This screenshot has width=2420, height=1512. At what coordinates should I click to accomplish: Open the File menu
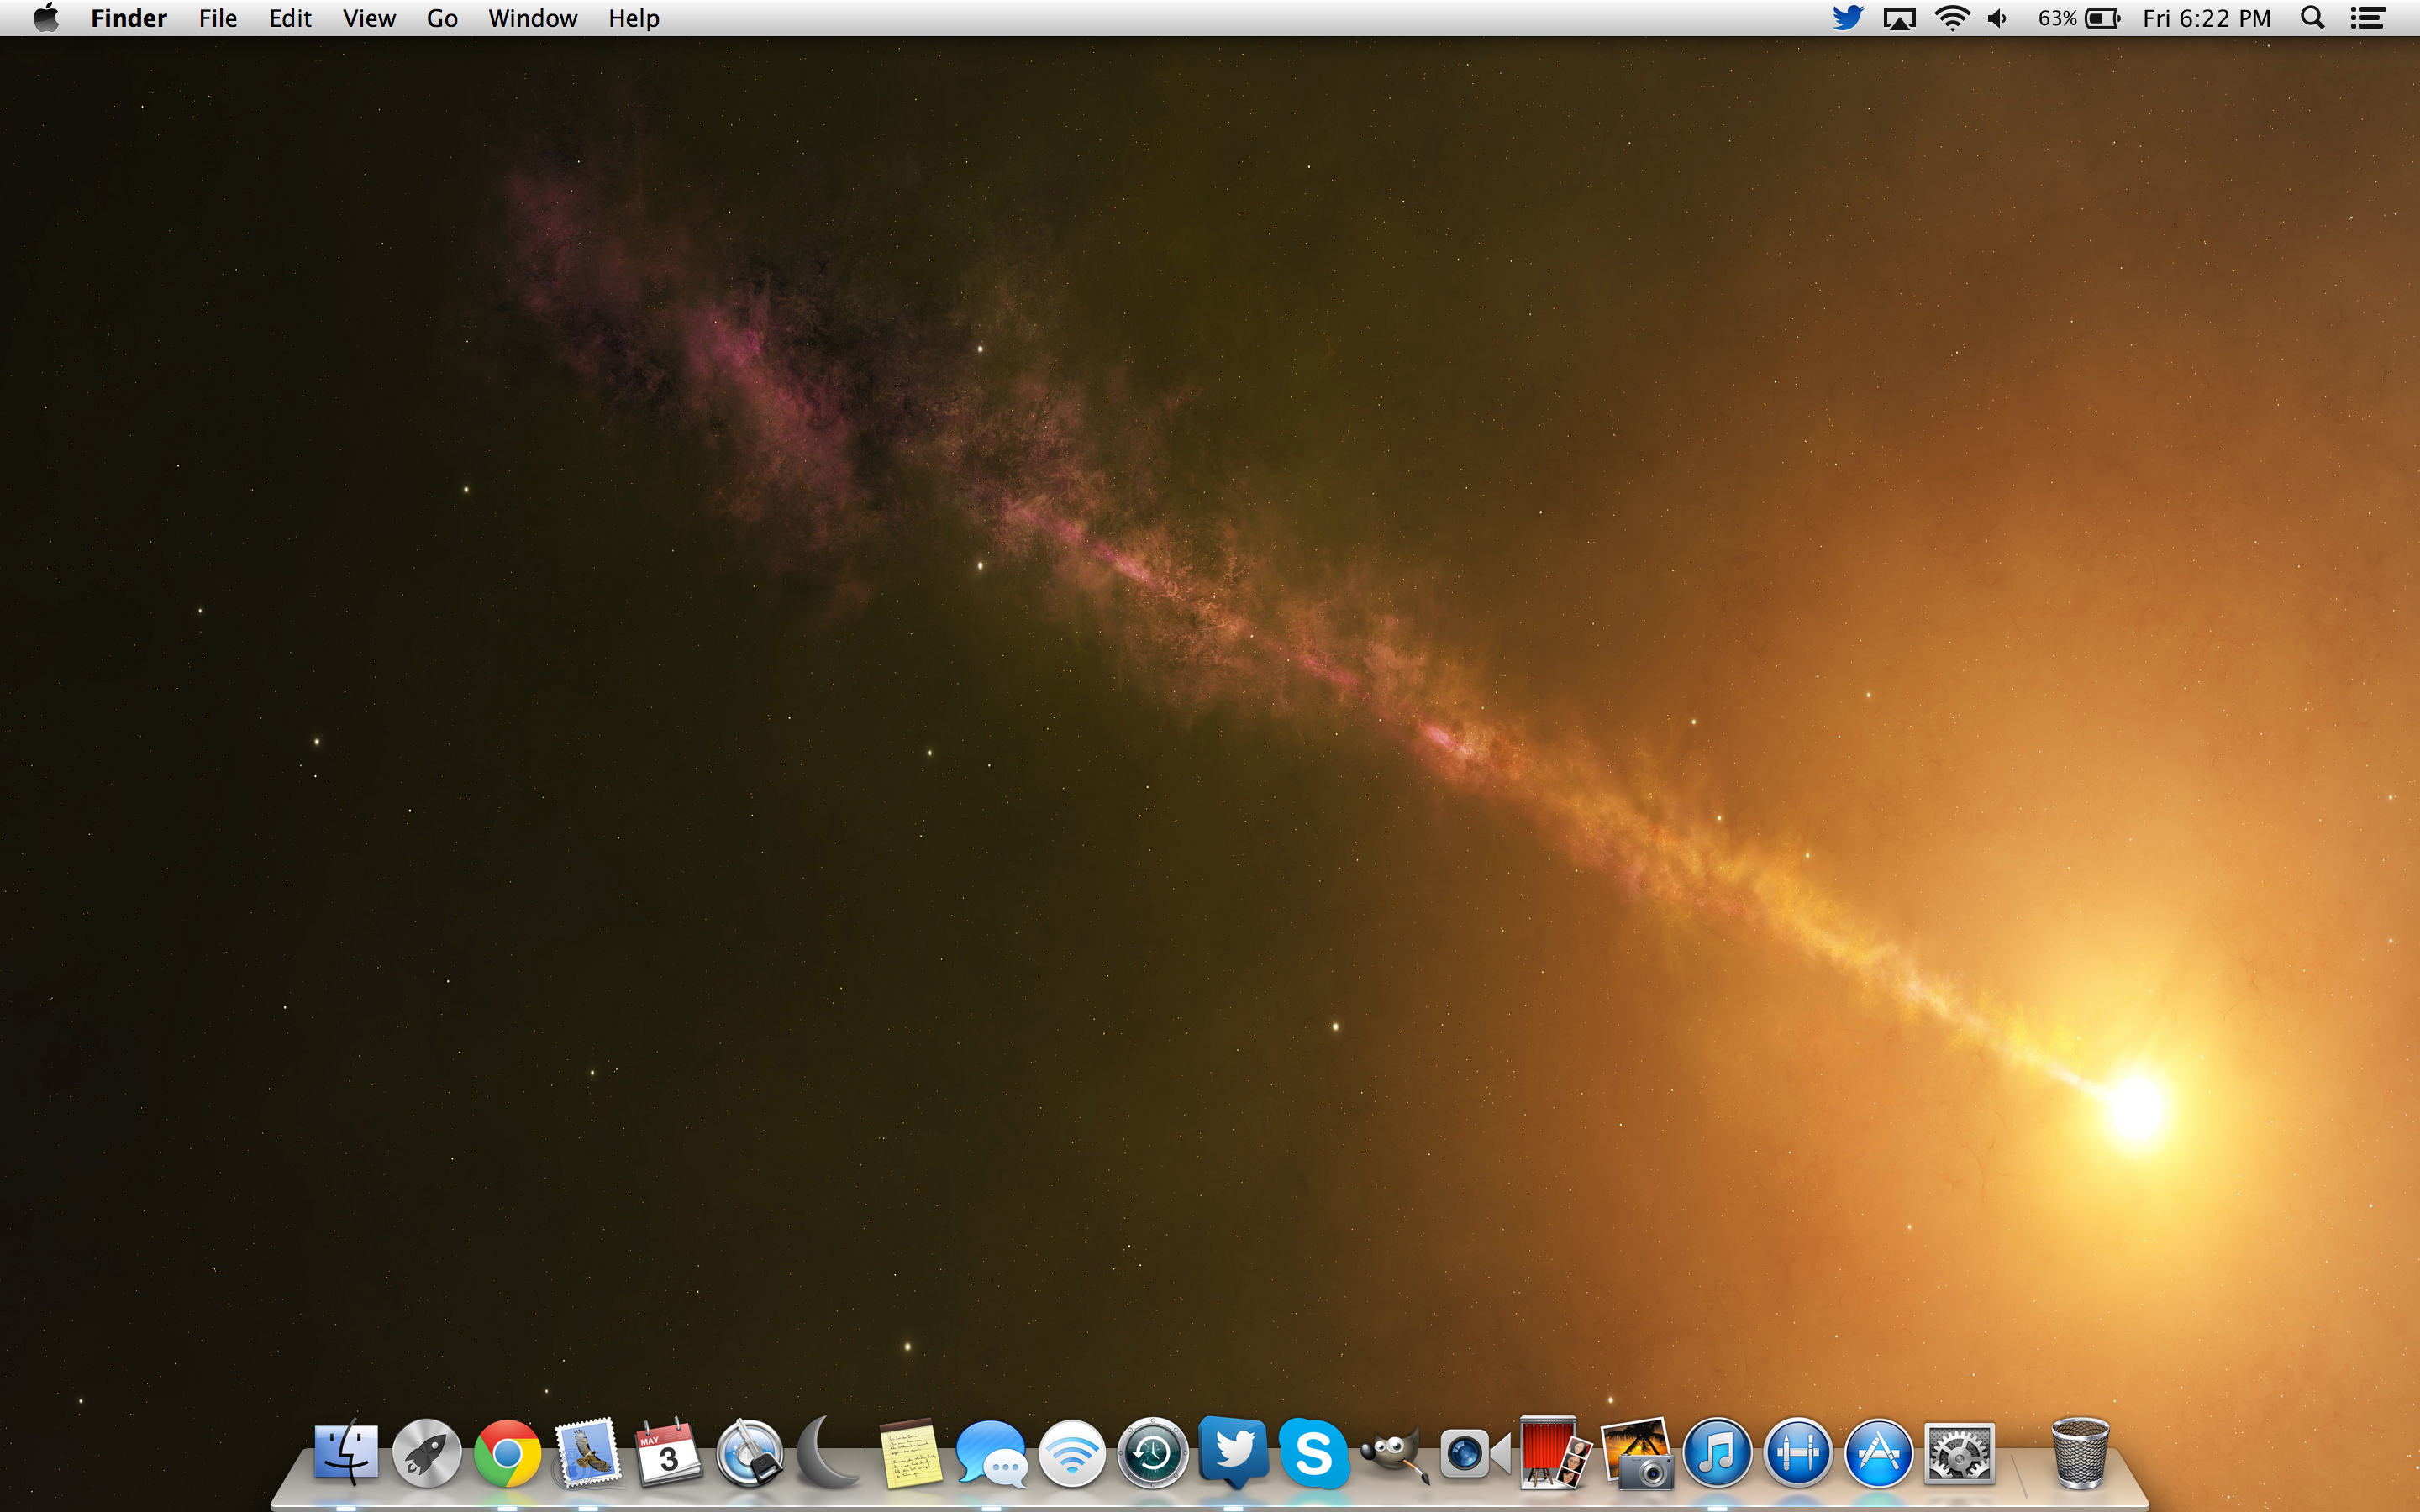click(x=218, y=18)
